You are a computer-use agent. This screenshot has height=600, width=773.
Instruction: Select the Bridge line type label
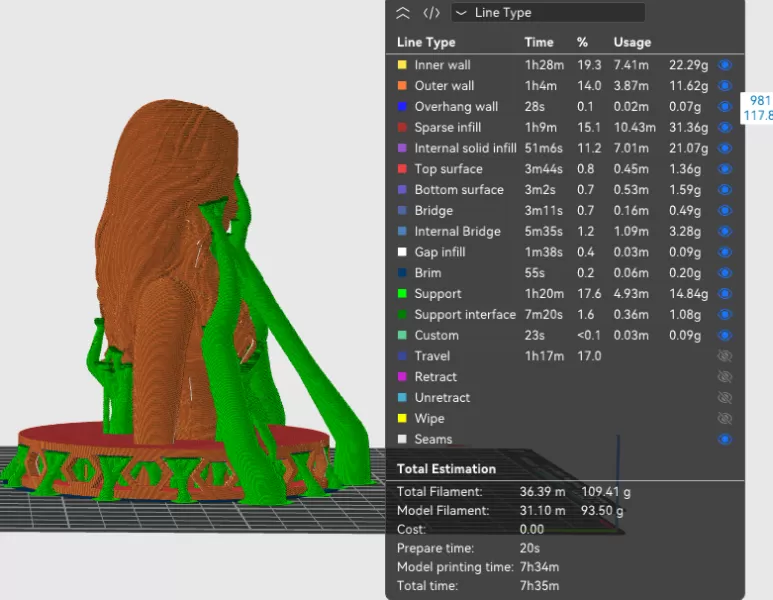point(433,211)
